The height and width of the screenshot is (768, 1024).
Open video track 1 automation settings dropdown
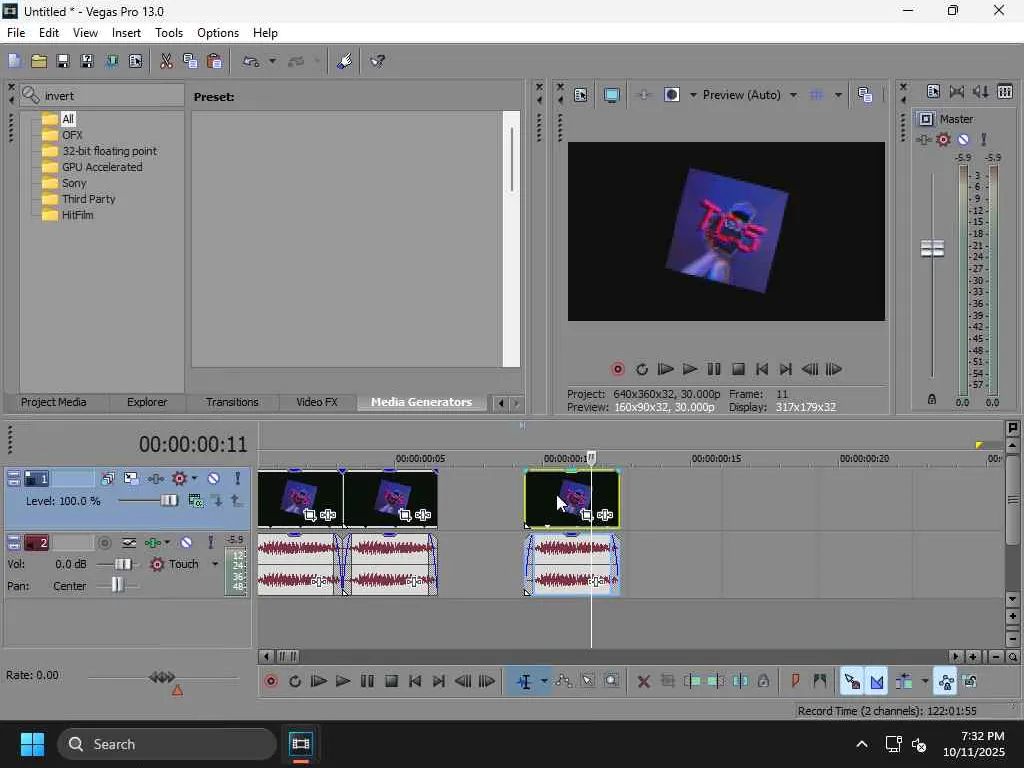[194, 479]
